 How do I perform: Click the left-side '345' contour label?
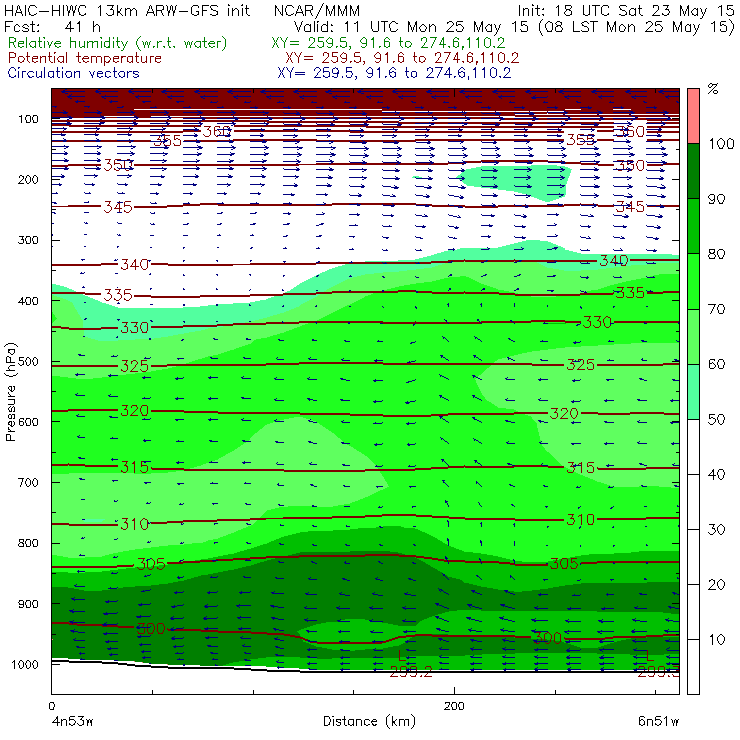click(x=118, y=207)
